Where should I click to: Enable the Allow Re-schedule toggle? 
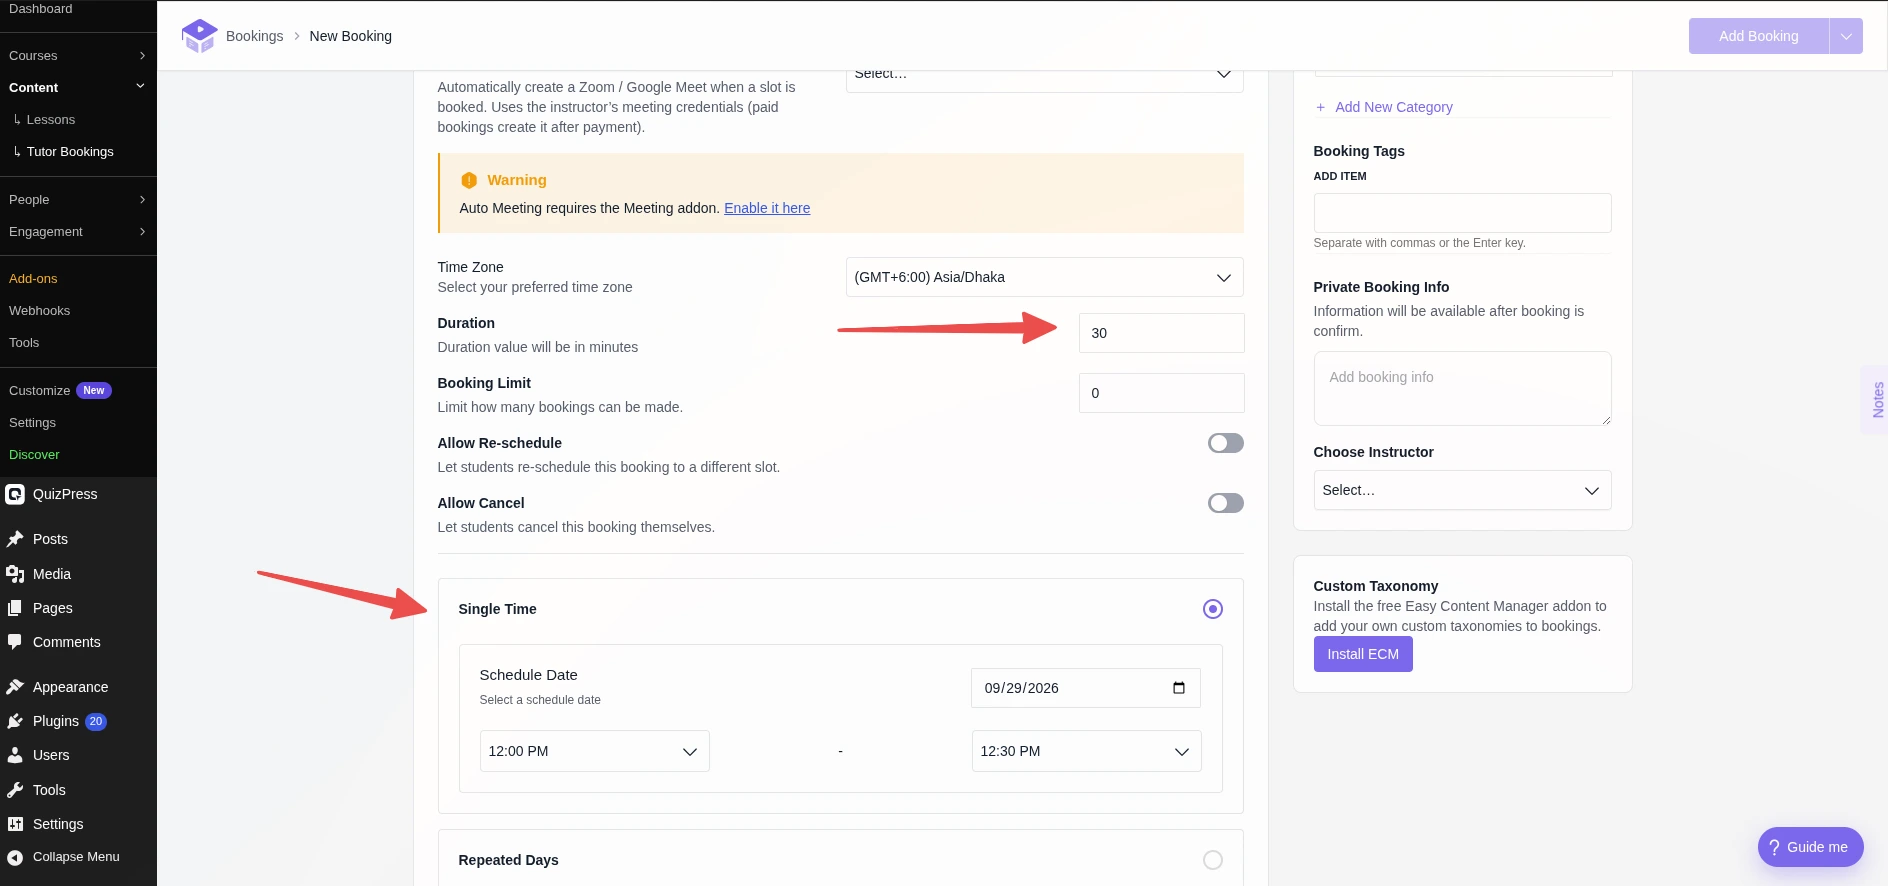(1226, 443)
